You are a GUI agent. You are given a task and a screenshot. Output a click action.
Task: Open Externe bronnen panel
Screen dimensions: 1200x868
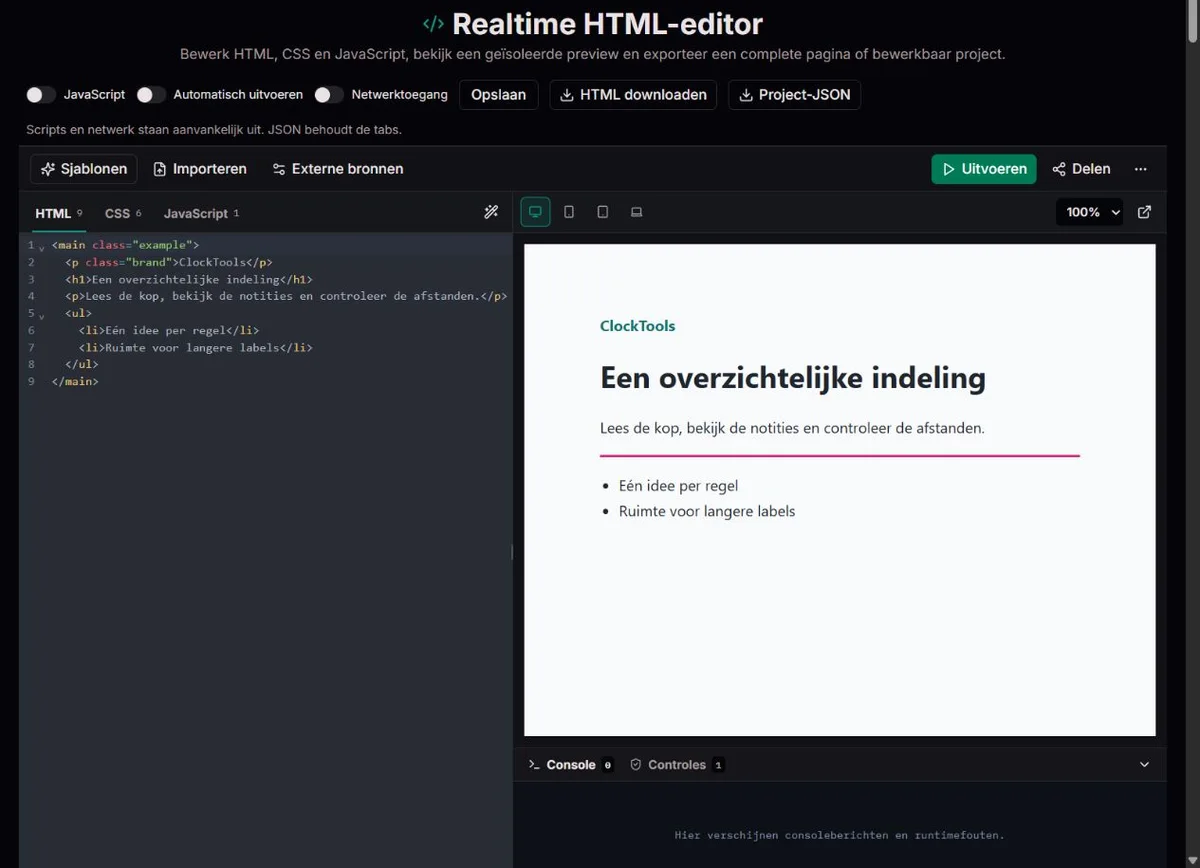337,169
